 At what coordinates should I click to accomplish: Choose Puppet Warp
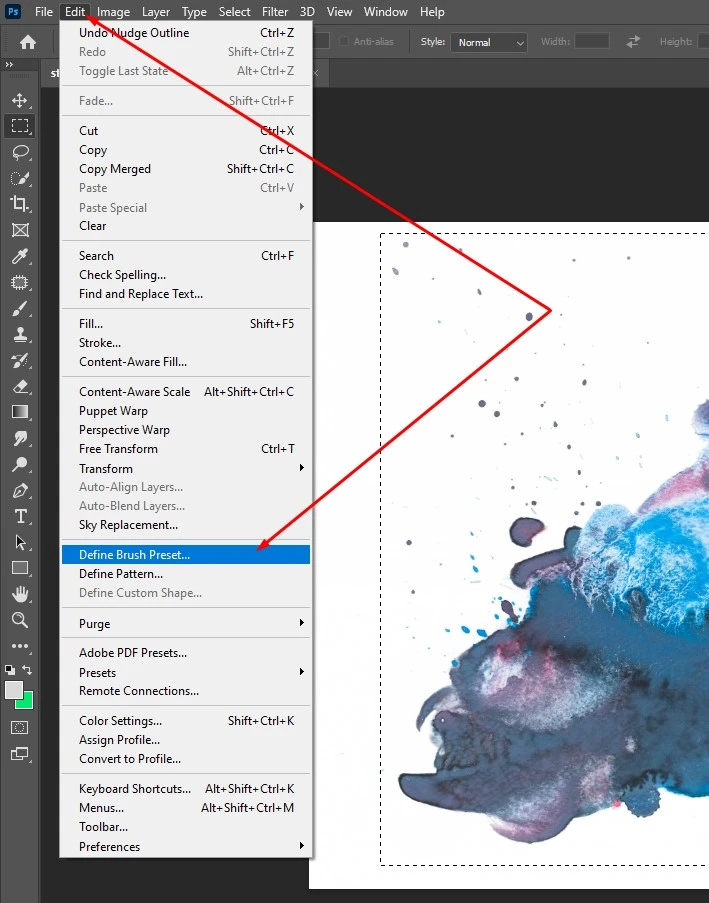coord(186,411)
